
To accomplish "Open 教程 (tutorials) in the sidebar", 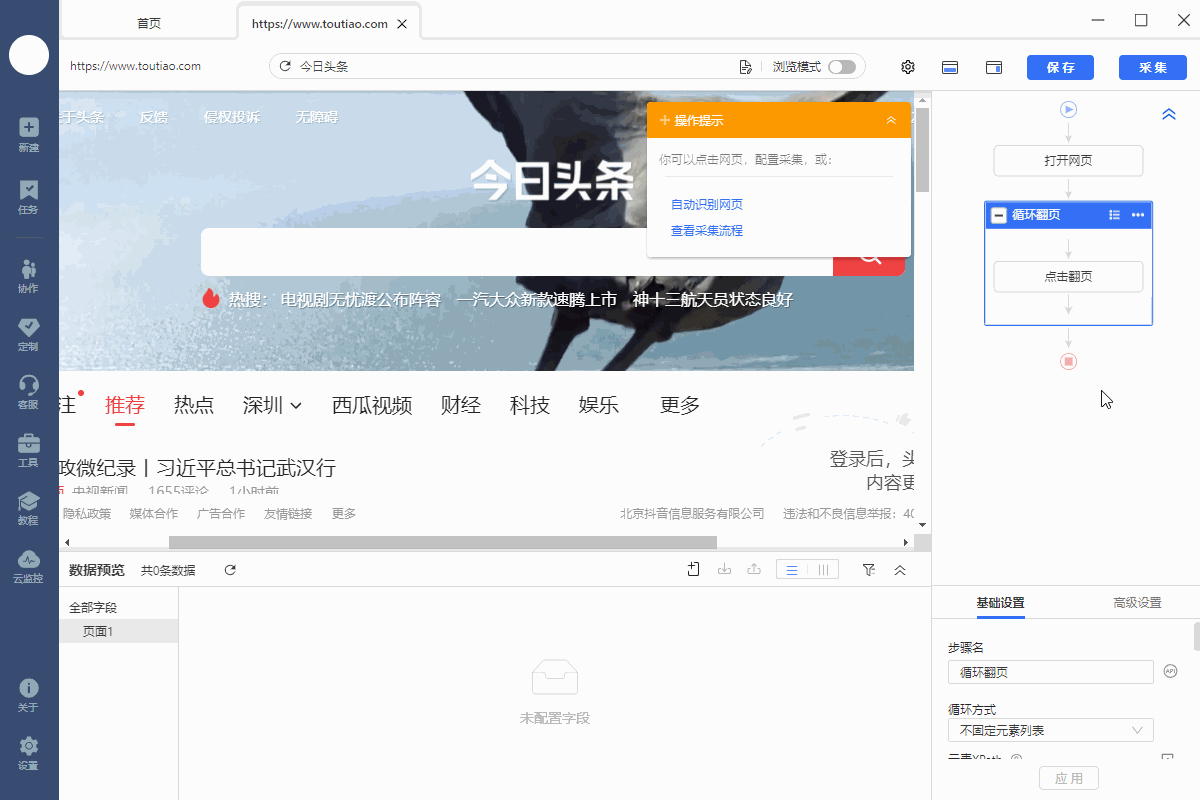I will (29, 508).
